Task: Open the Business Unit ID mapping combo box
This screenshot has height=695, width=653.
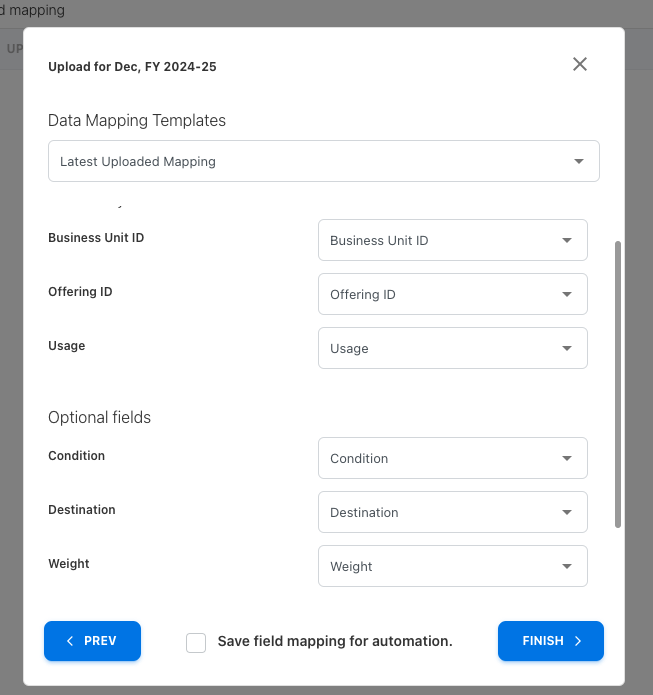Action: 440,241
